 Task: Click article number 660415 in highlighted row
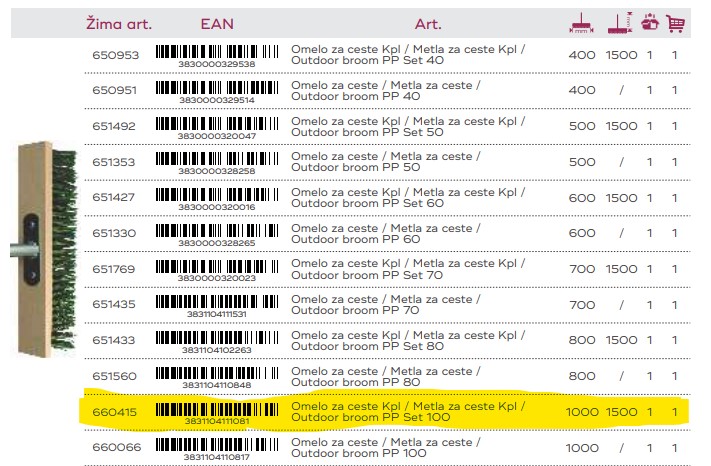tap(114, 412)
